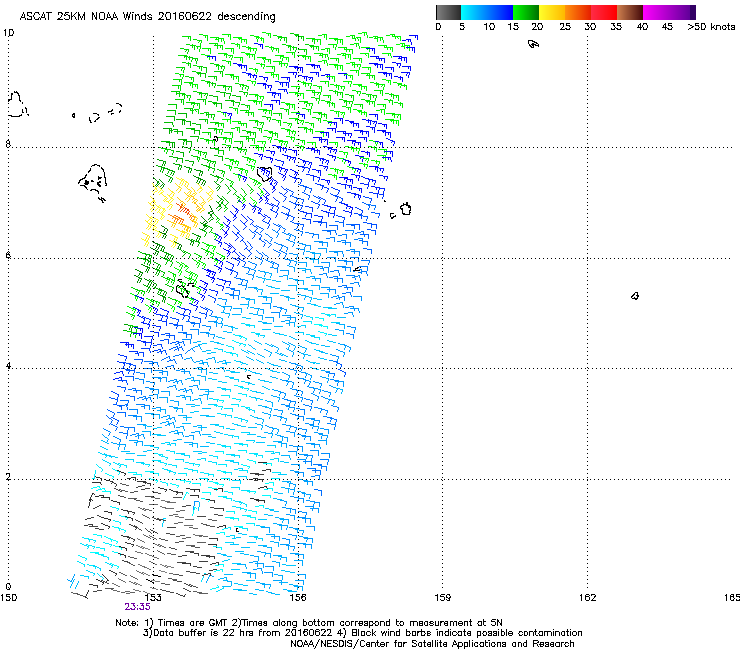Click the legend tick label '25'

[565, 27]
